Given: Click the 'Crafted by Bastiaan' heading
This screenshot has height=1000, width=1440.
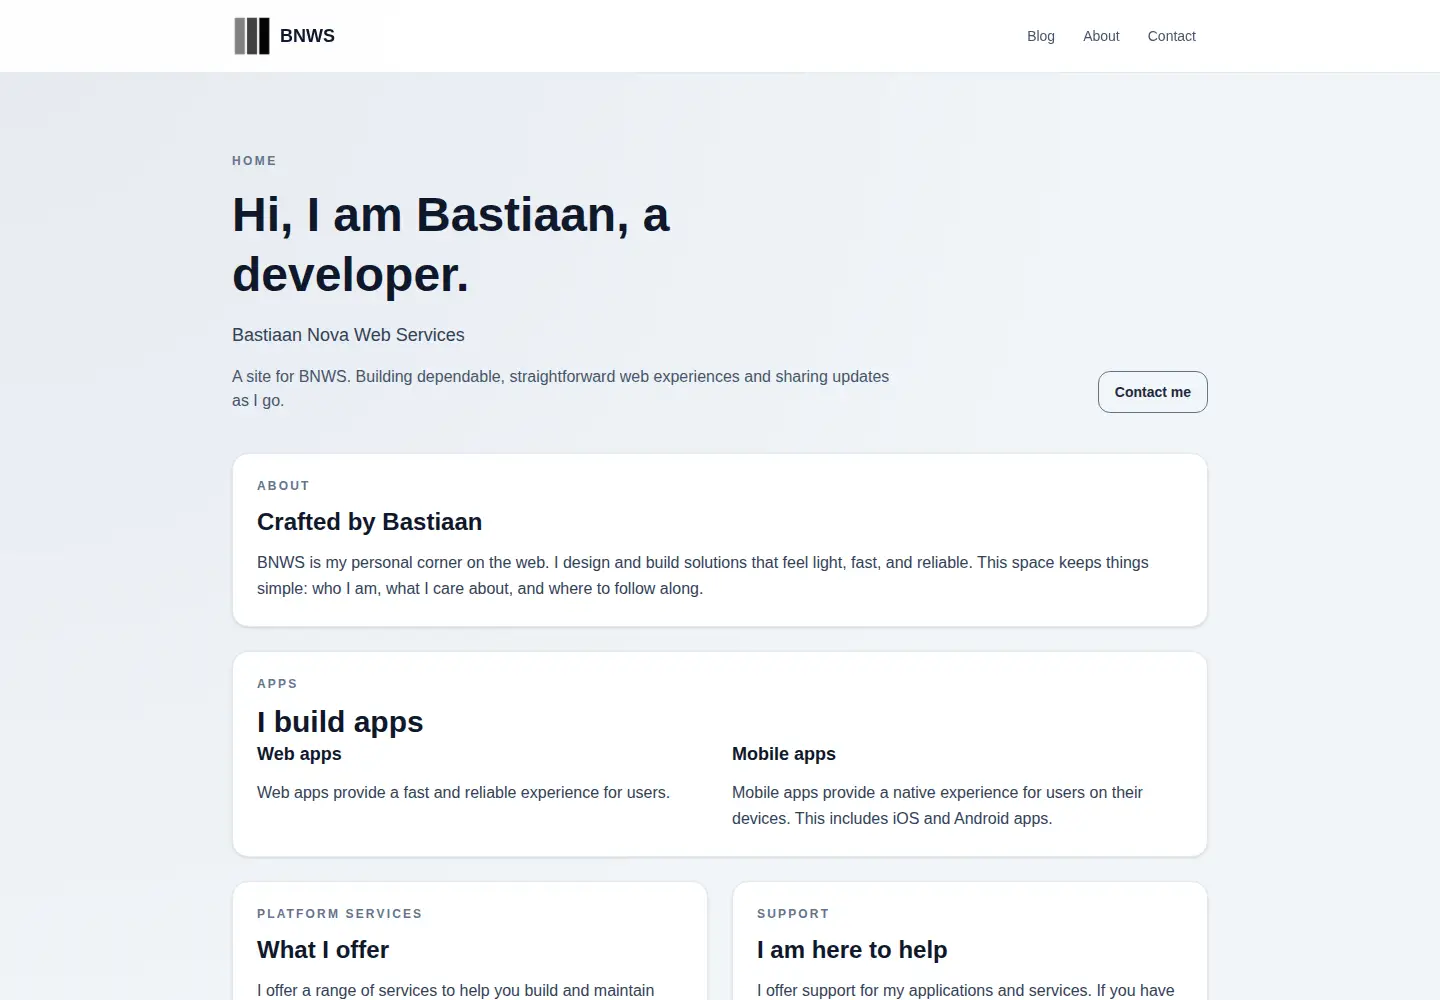Looking at the screenshot, I should pos(369,522).
